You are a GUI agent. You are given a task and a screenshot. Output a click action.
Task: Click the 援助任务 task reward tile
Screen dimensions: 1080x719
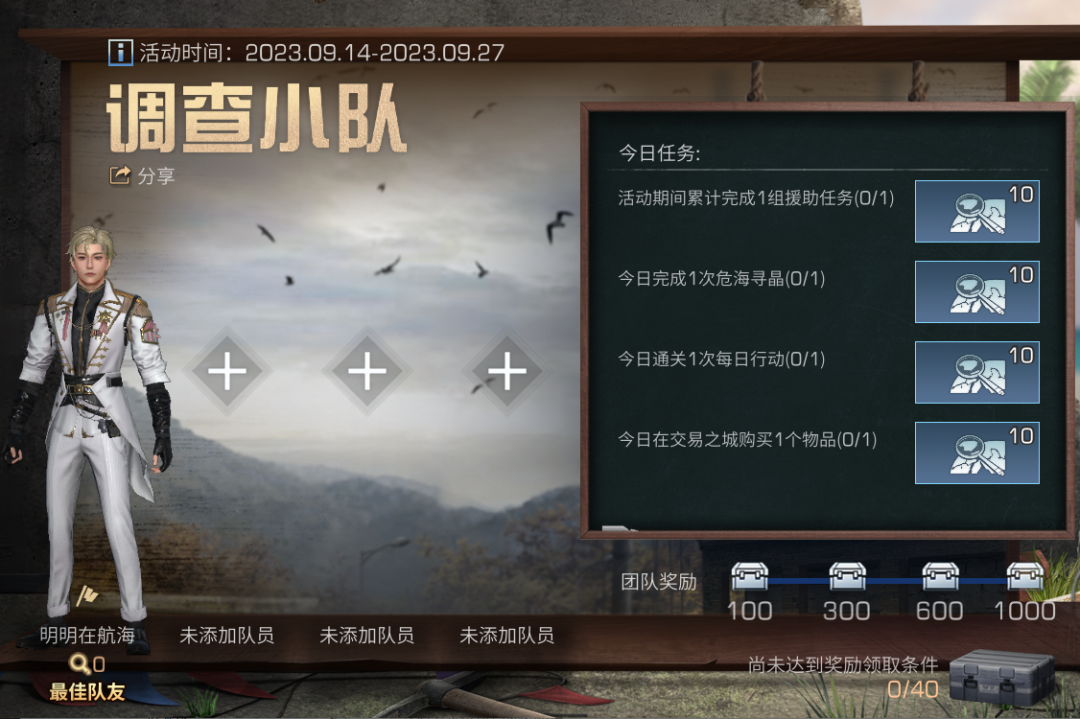pos(977,211)
